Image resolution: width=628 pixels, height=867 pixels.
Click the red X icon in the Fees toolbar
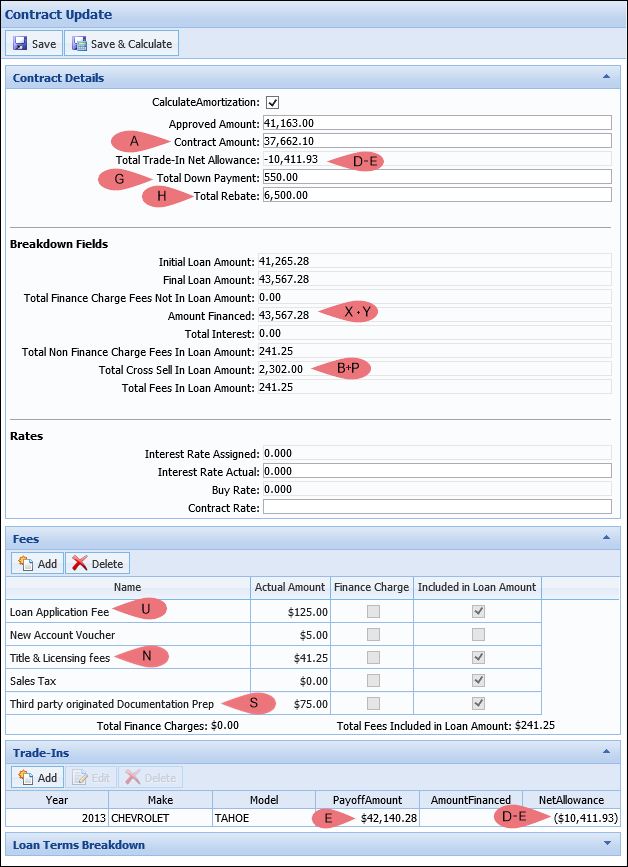(x=80, y=563)
